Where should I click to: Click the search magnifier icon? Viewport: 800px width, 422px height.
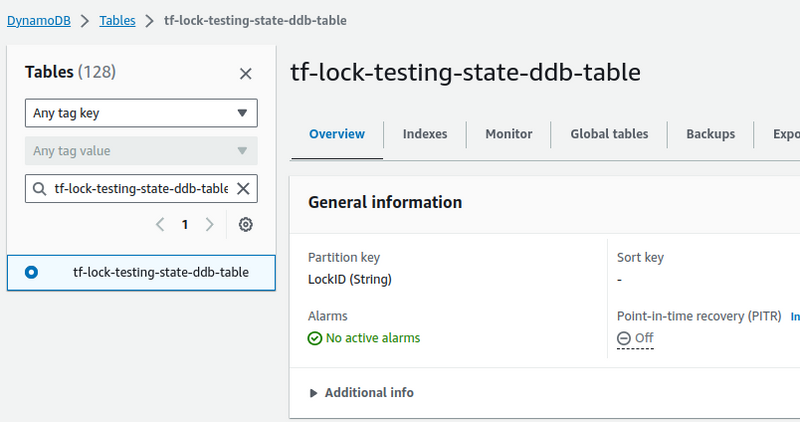tap(39, 189)
